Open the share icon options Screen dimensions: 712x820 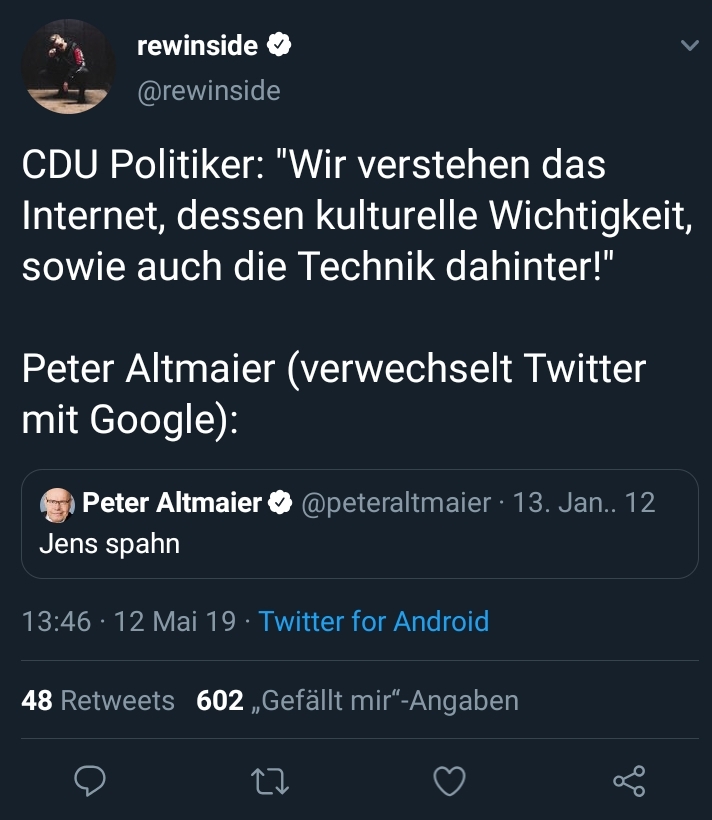pos(629,780)
